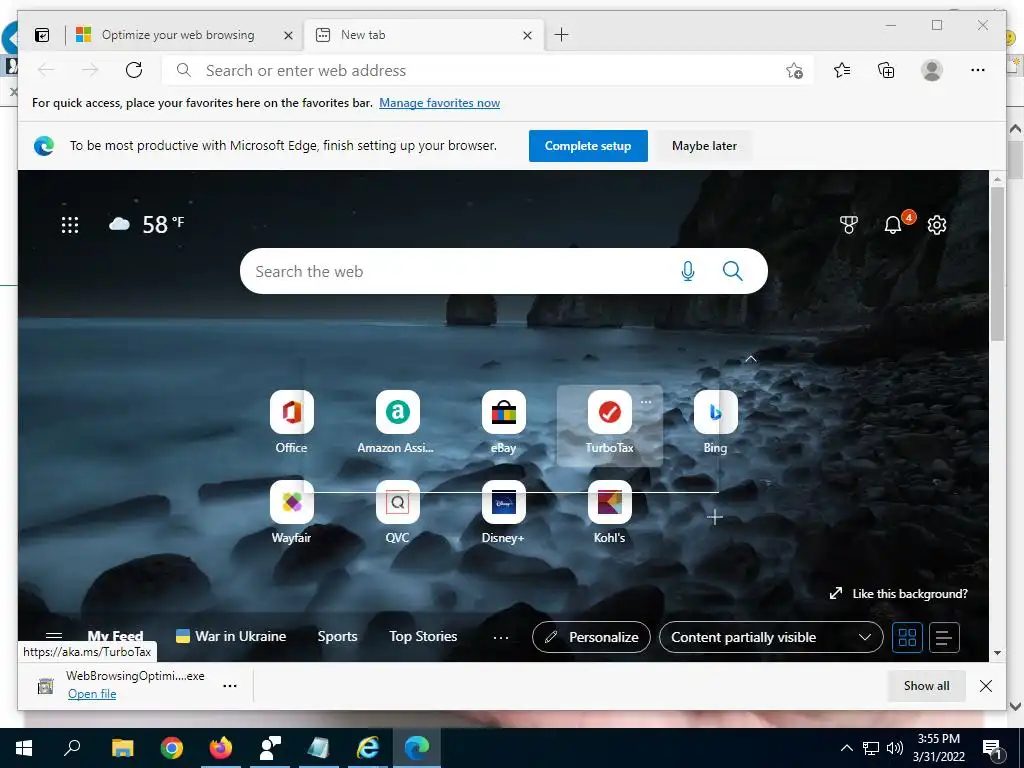Viewport: 1024px width, 768px height.
Task: Open the Office quick link
Action: 291,422
